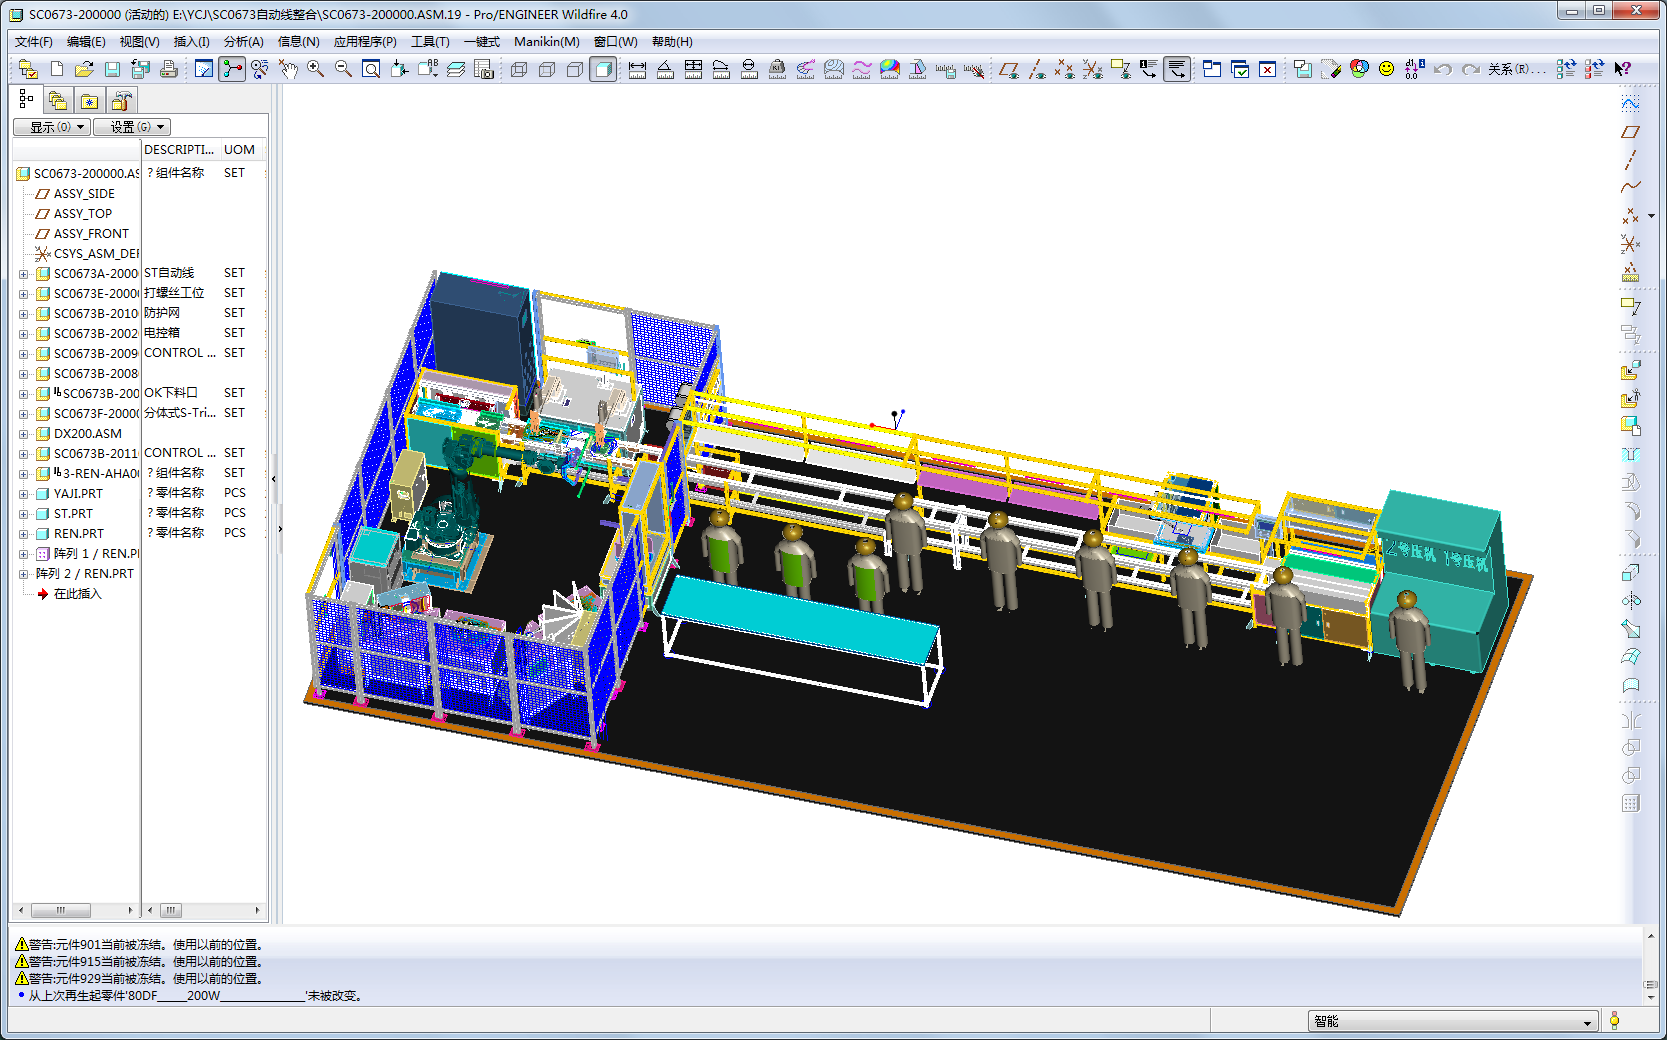The image size is (1667, 1040).
Task: Select the pan hand tool
Action: (288, 69)
